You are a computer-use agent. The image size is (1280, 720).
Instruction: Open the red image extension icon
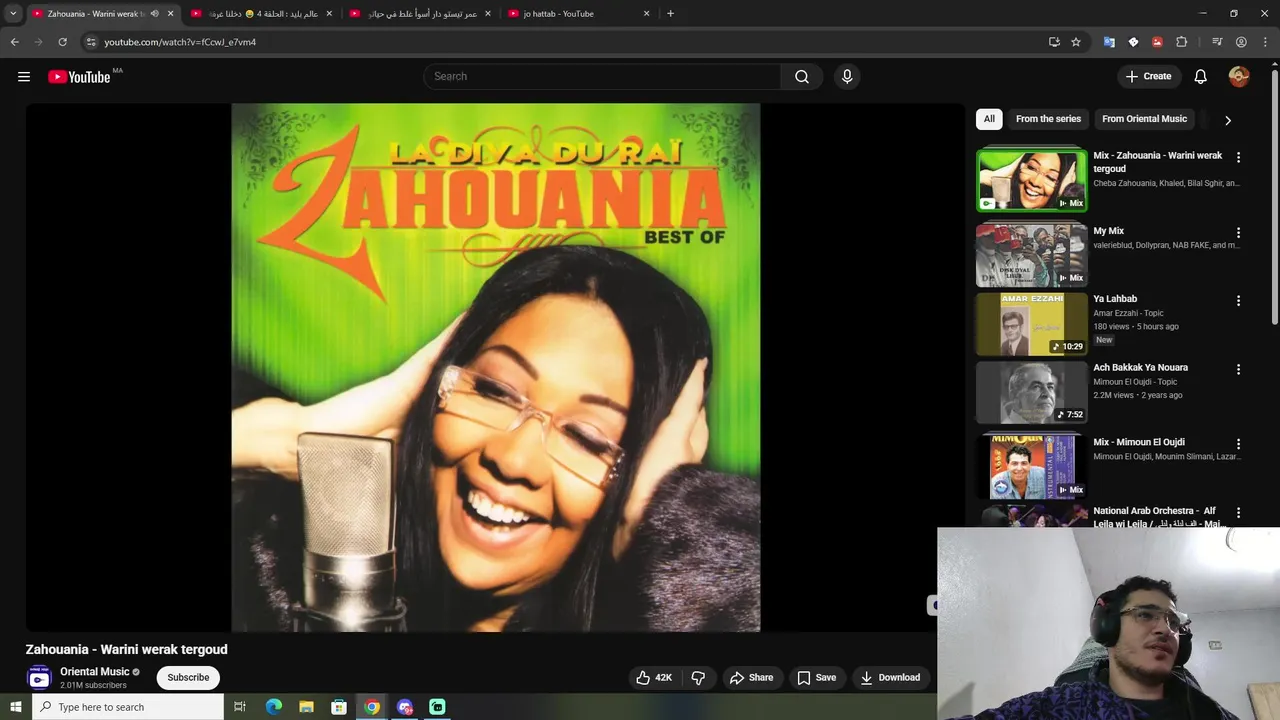click(1157, 42)
